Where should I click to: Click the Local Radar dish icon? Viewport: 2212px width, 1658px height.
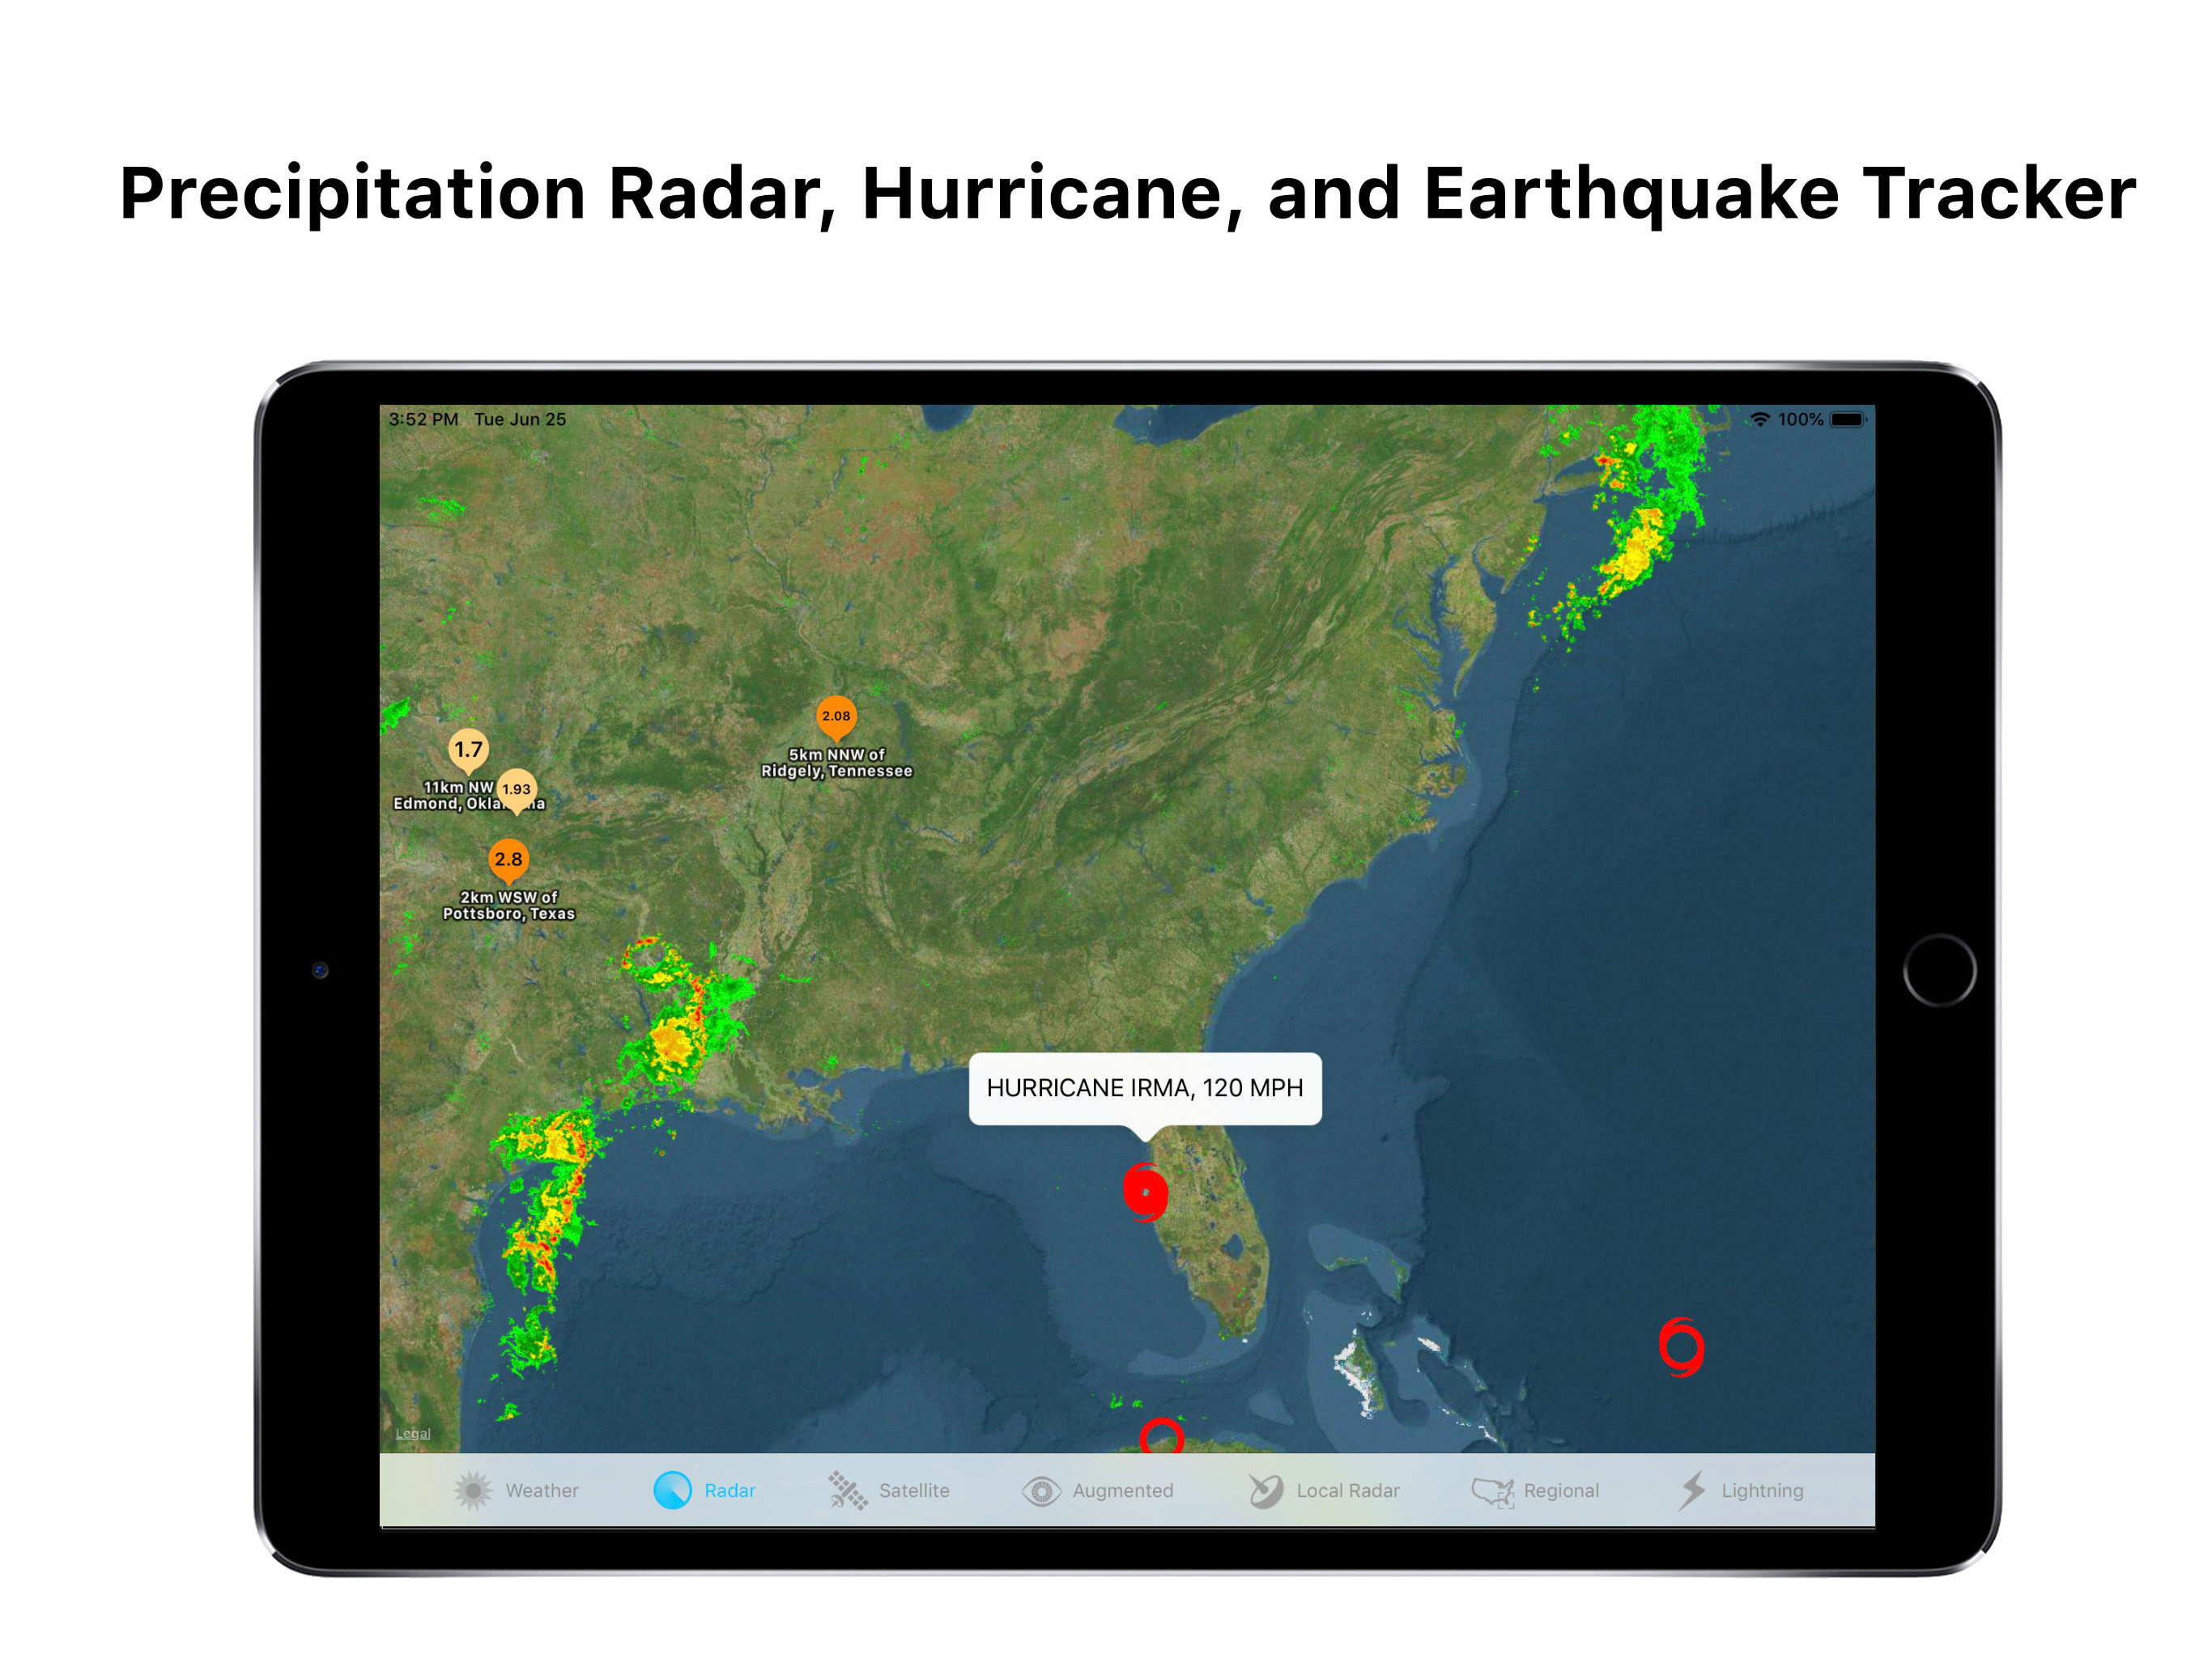pyautogui.click(x=1265, y=1490)
